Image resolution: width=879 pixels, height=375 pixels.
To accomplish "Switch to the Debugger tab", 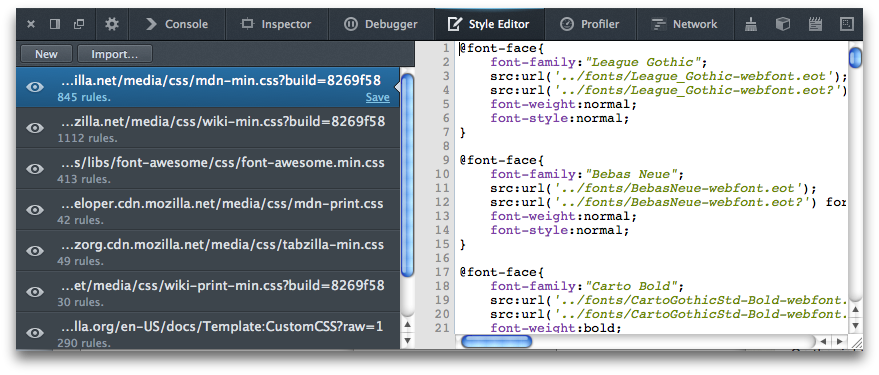I will point(381,24).
